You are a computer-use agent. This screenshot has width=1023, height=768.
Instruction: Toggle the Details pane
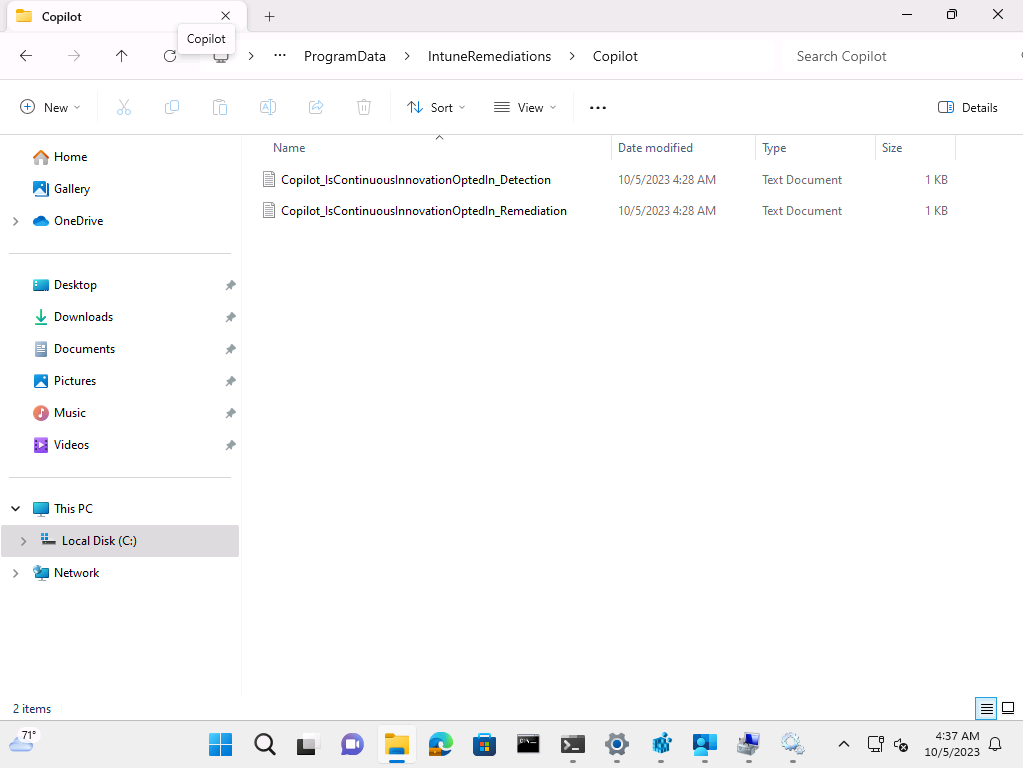(968, 108)
